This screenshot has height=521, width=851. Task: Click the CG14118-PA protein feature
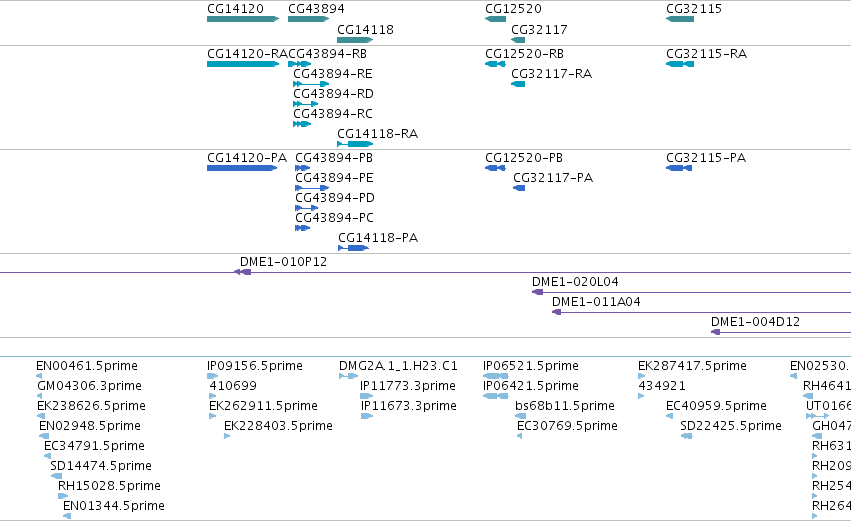[x=353, y=248]
